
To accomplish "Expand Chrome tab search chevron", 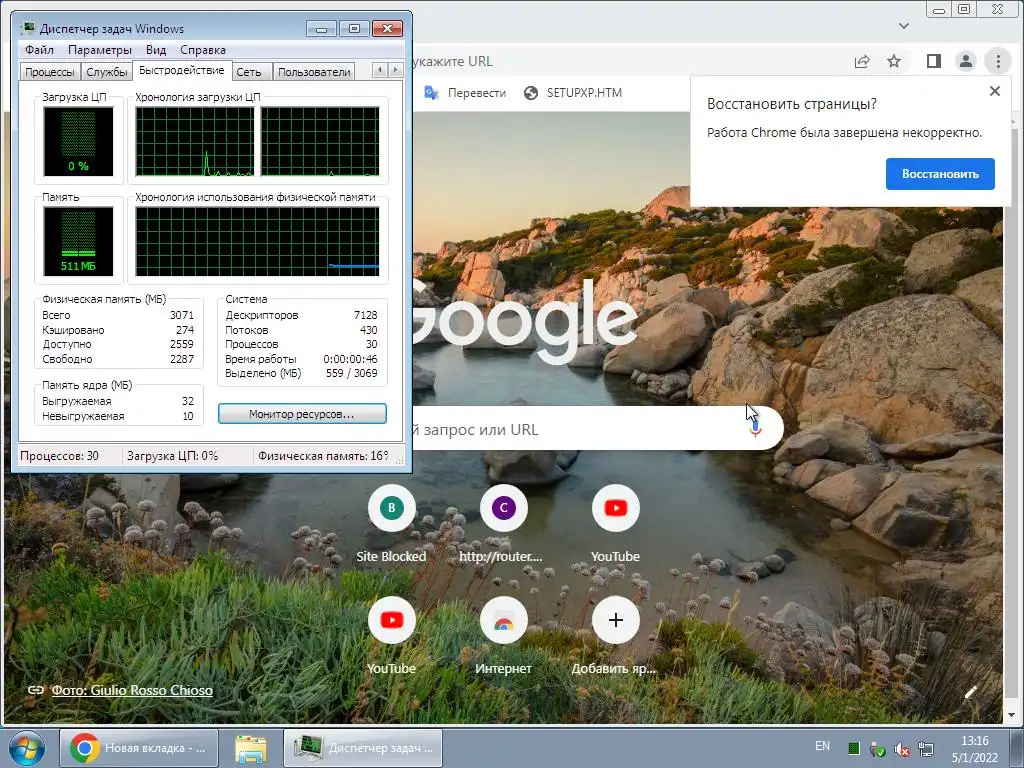I will [904, 26].
